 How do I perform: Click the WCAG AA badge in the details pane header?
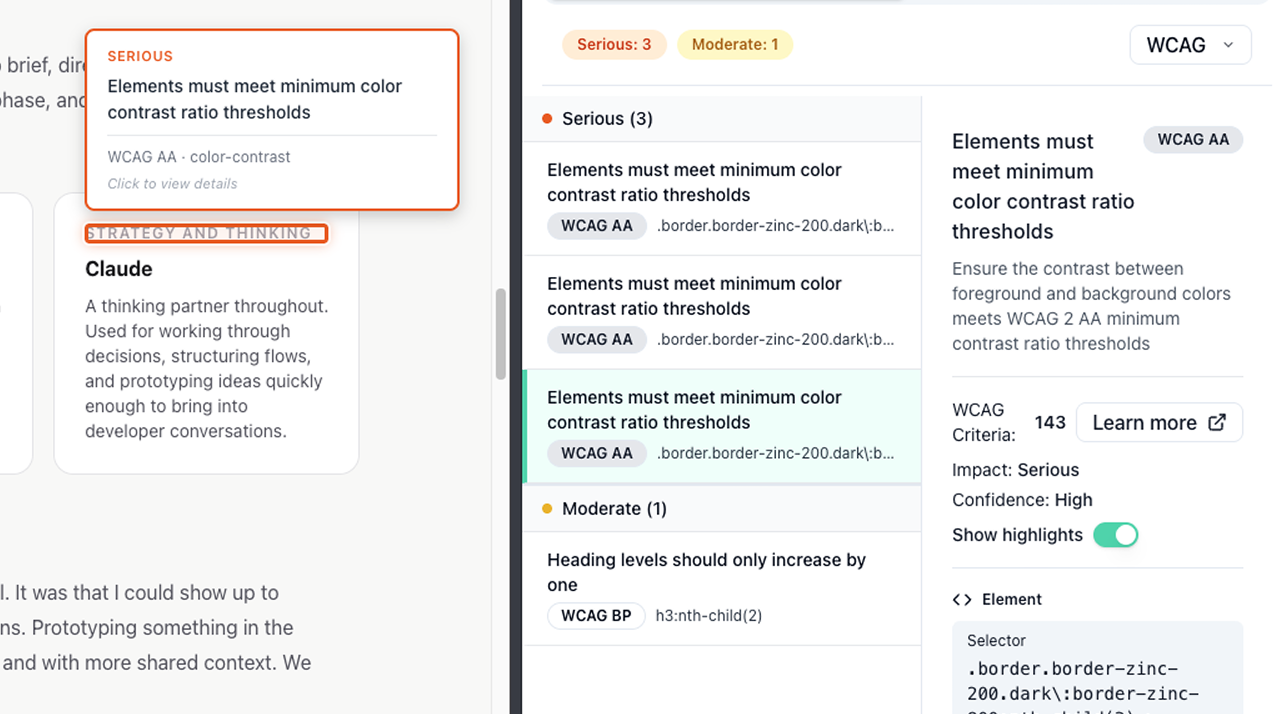[x=1193, y=139]
